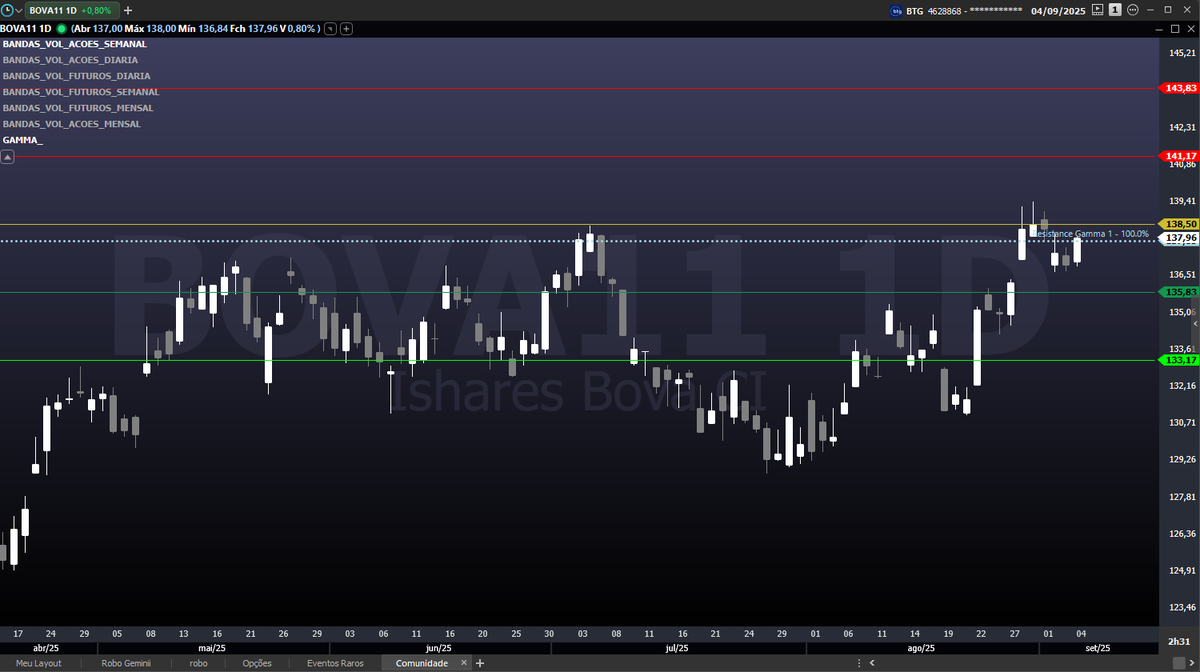
Task: Click the plus box after the OHLC values
Action: [x=346, y=29]
